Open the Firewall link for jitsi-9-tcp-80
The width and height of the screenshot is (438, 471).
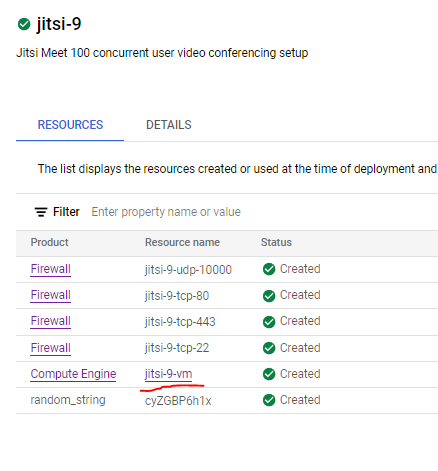click(51, 295)
